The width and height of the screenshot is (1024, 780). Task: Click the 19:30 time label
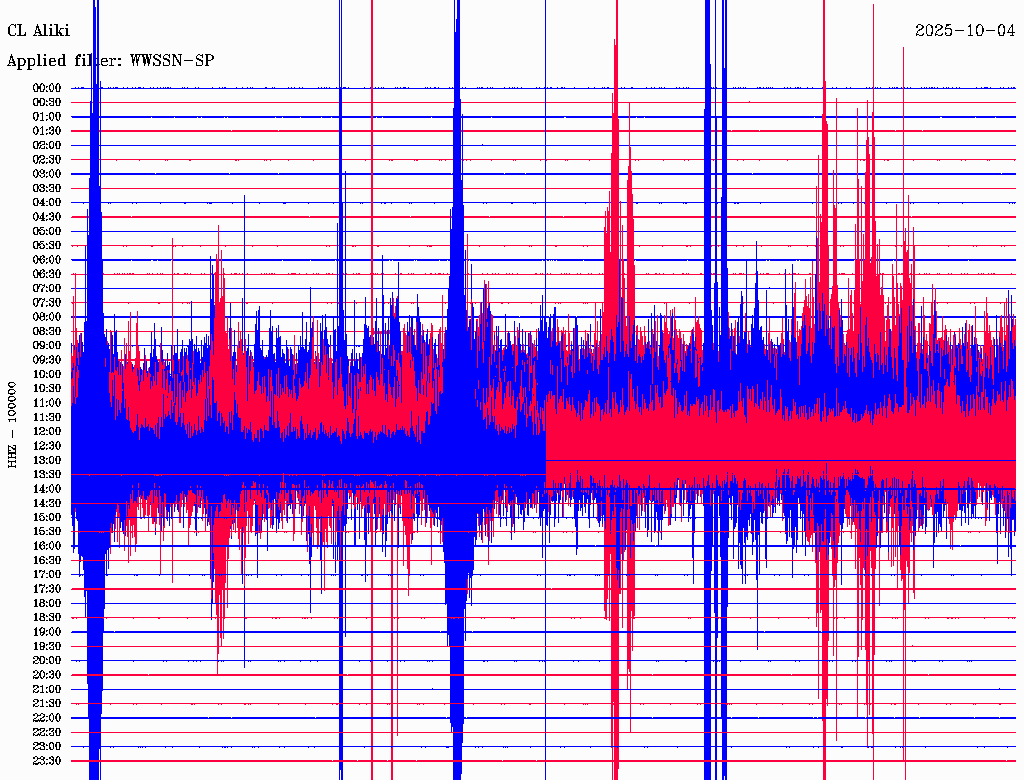(47, 647)
